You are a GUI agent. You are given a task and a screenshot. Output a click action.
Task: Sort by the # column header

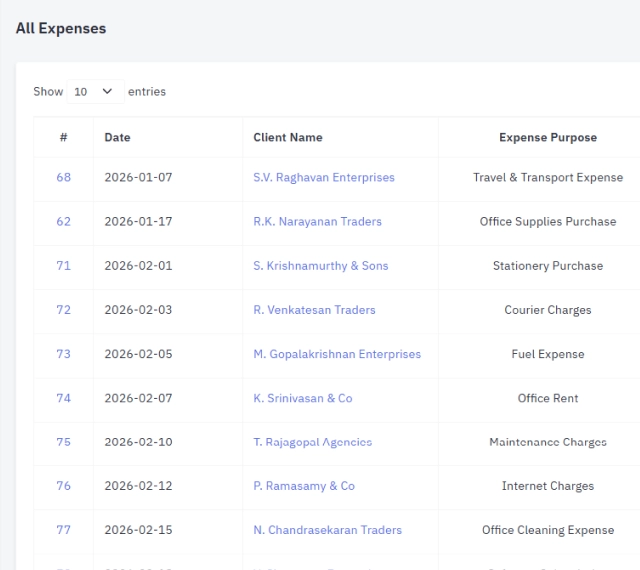64,137
